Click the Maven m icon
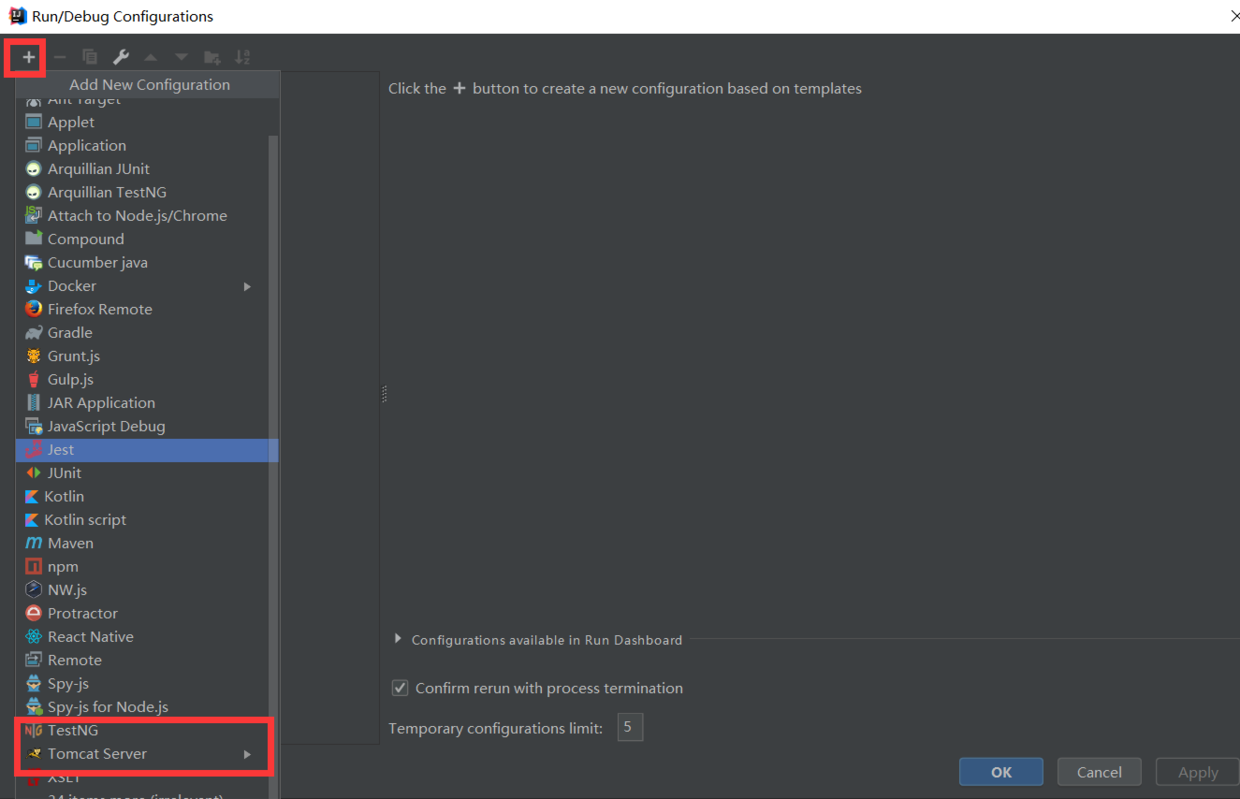The height and width of the screenshot is (799, 1240). [x=33, y=543]
